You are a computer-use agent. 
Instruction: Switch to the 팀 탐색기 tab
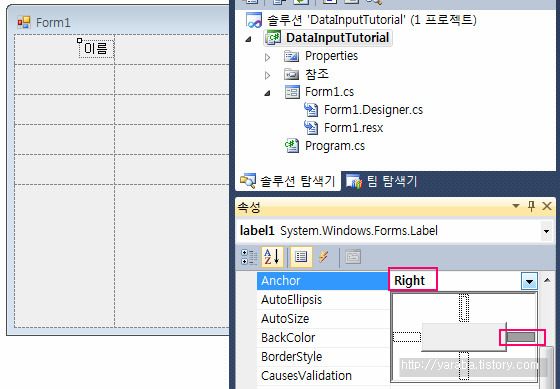382,181
